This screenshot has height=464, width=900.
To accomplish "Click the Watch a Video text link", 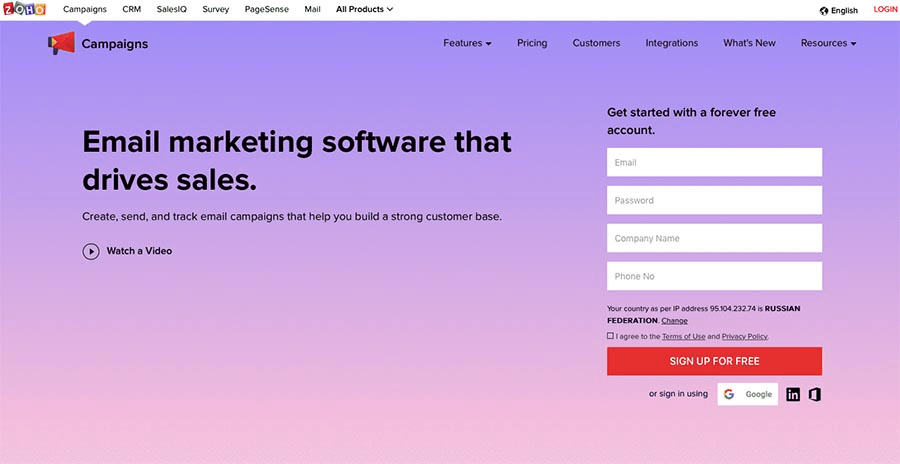I will click(x=139, y=251).
